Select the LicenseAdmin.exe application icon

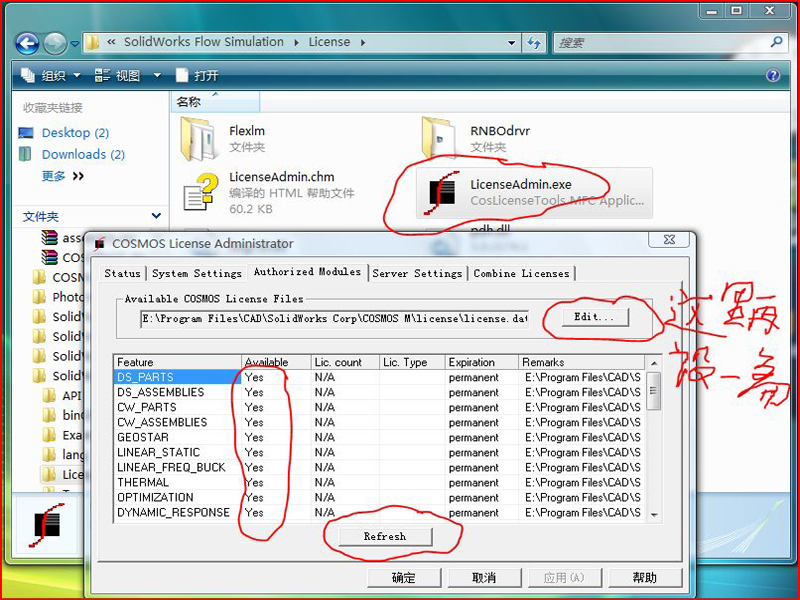click(x=442, y=193)
